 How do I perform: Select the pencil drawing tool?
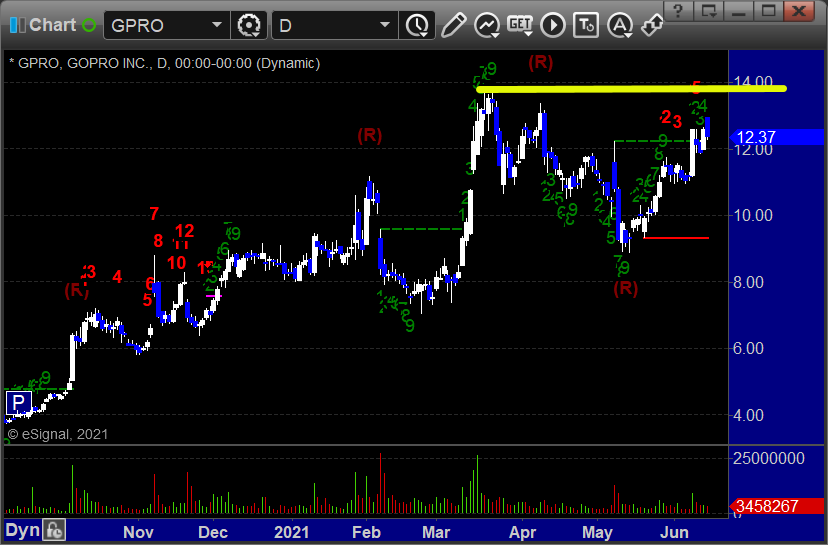(453, 25)
